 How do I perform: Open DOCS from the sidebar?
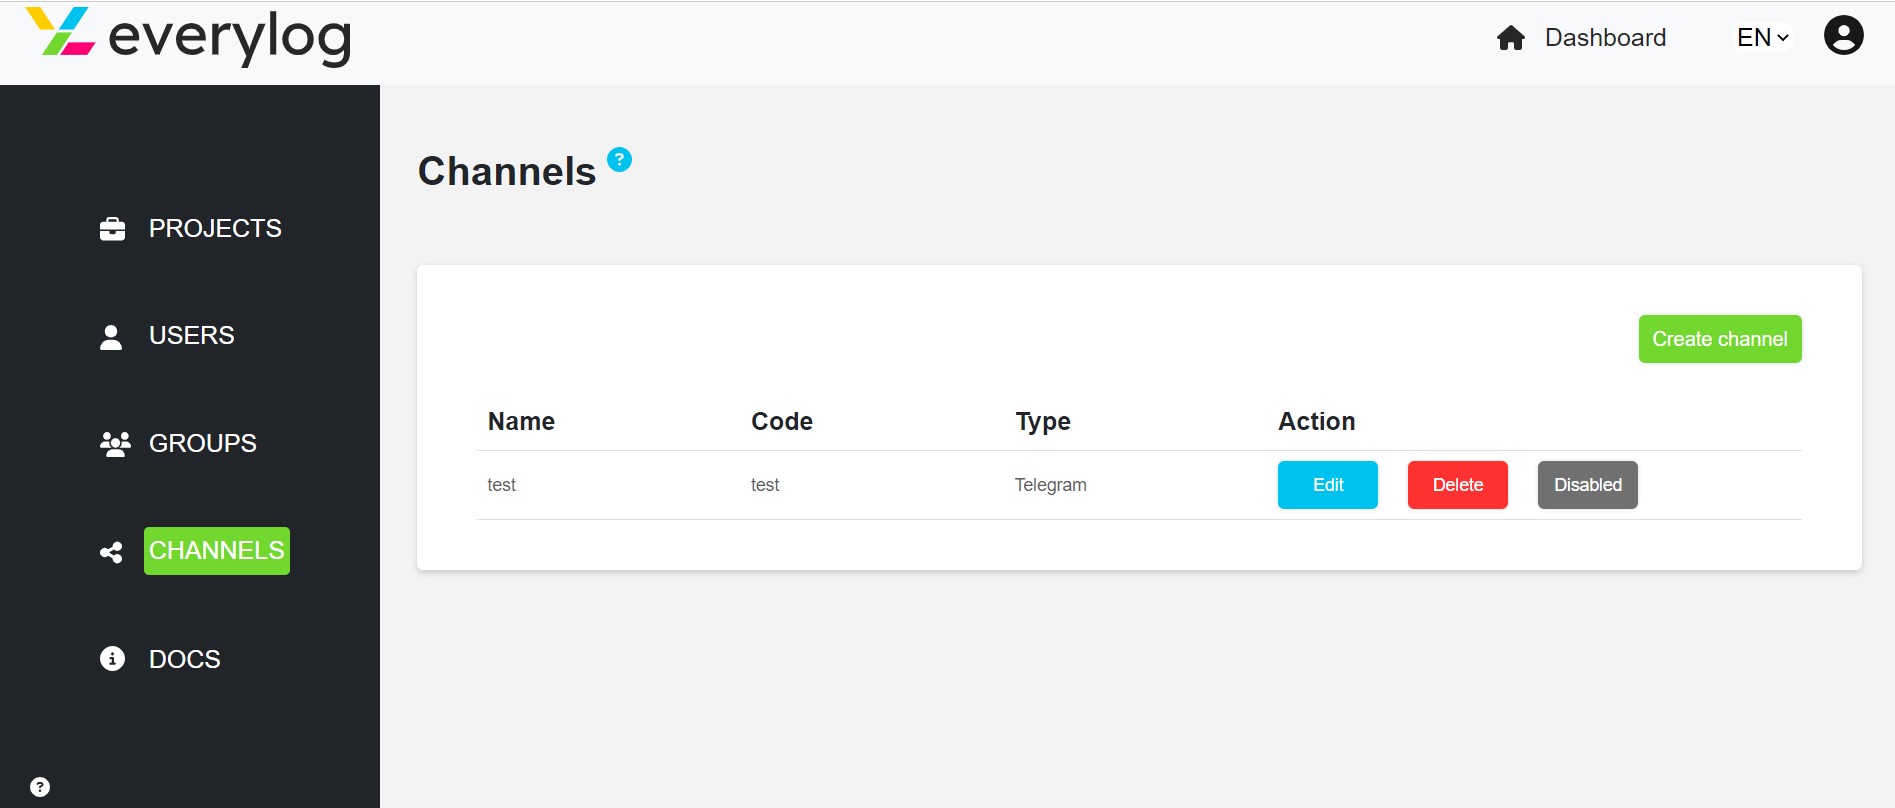(185, 660)
